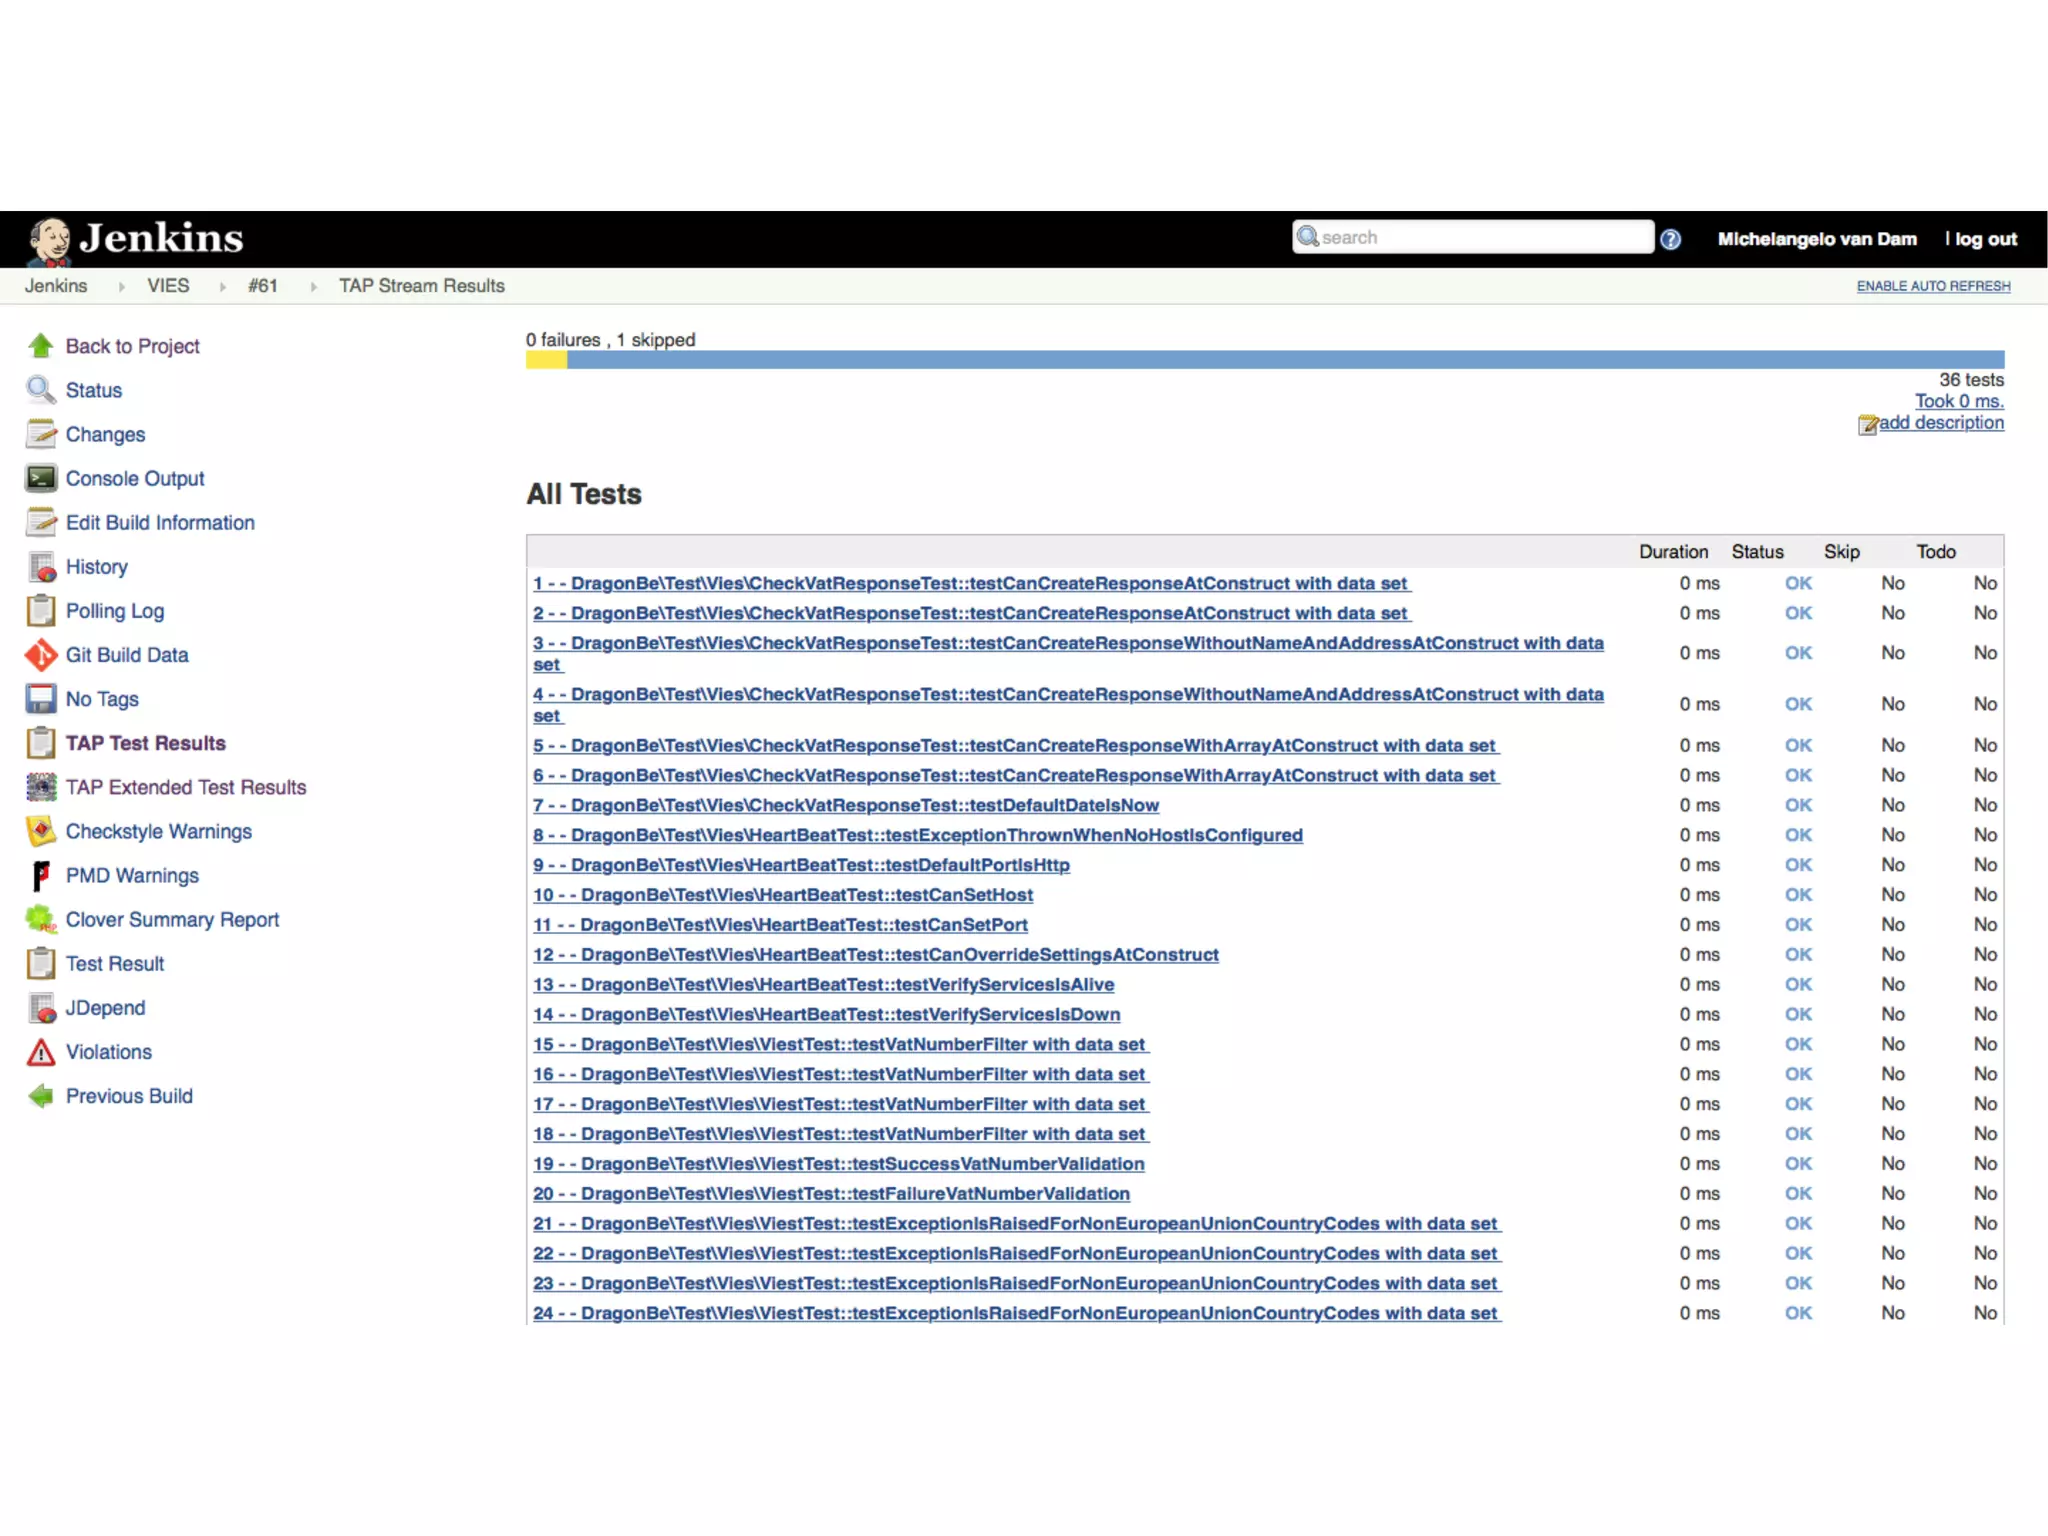Expand breadcrumb arrow after Jenkins
Screen dimensions: 2048x1536
[121, 287]
